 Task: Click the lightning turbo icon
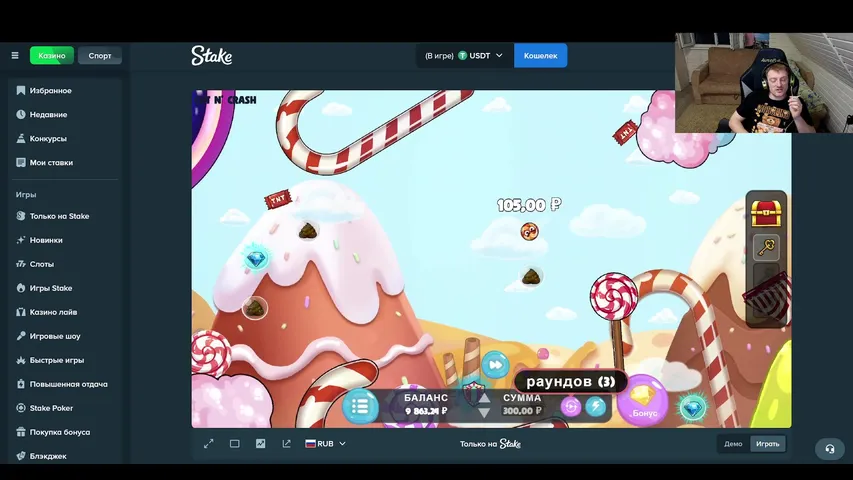click(x=595, y=406)
